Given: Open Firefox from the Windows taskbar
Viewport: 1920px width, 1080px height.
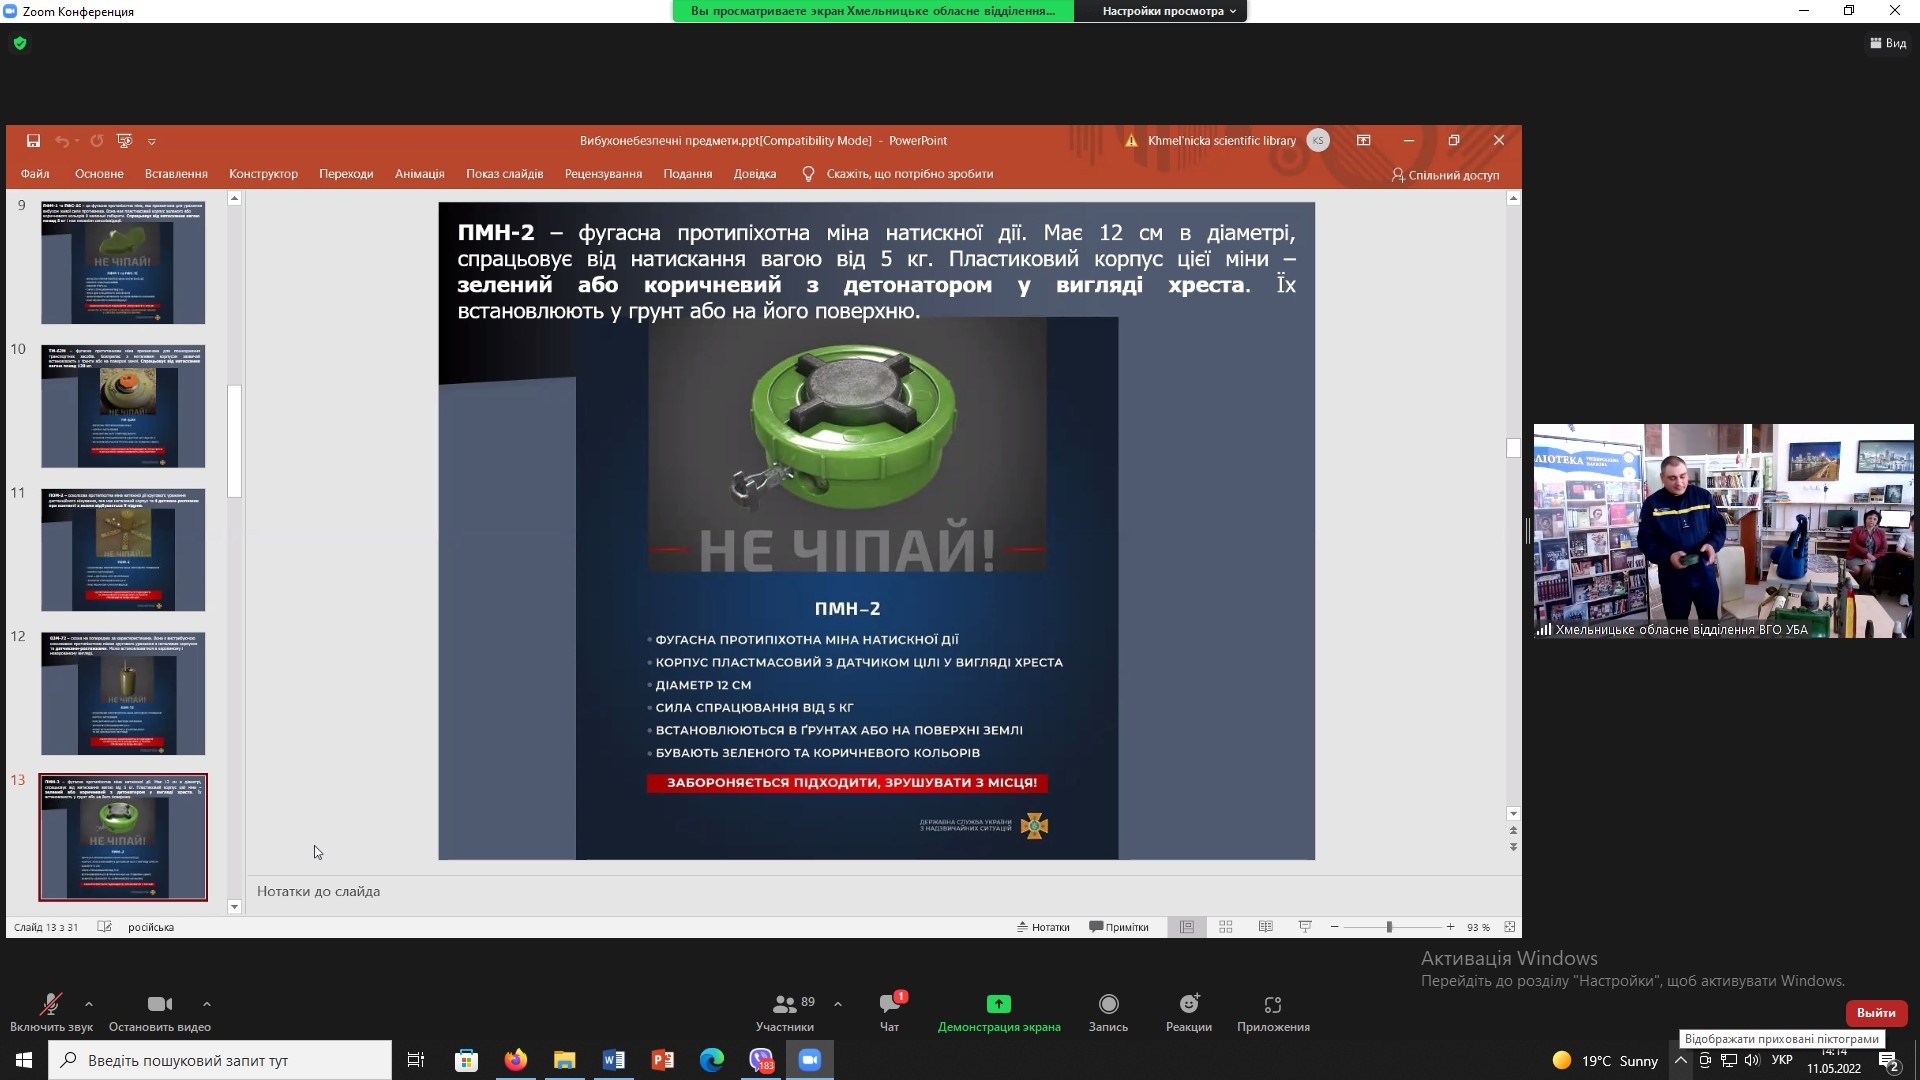Looking at the screenshot, I should [515, 1060].
